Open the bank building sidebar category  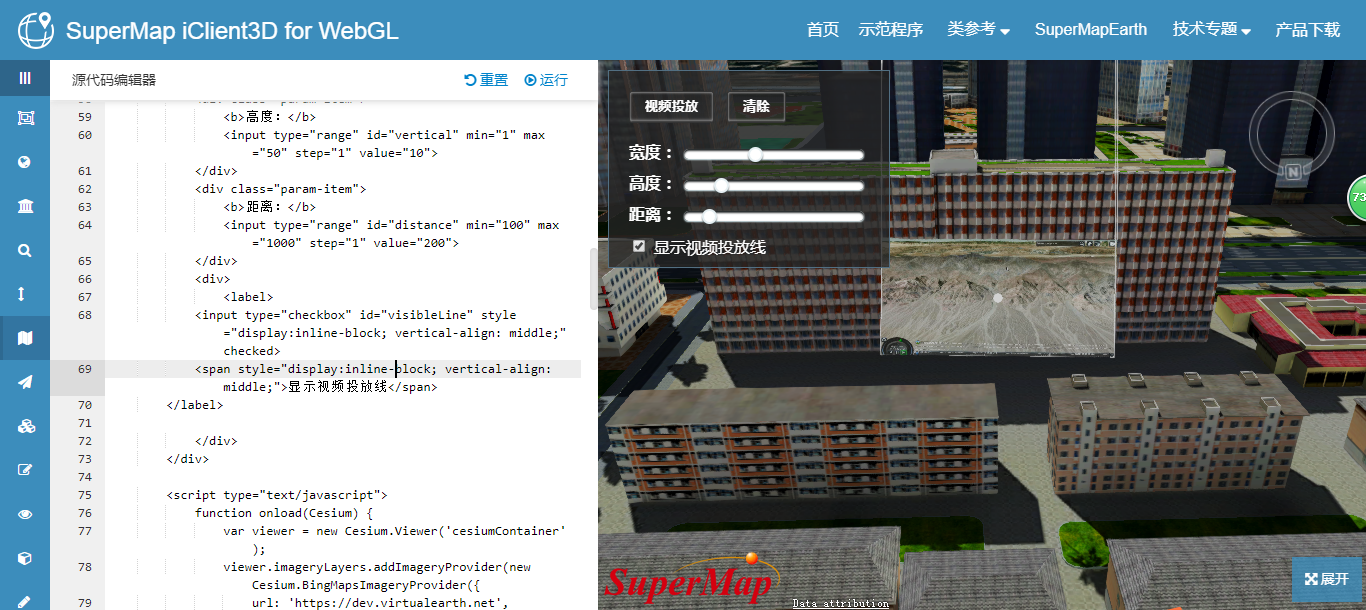click(x=25, y=206)
